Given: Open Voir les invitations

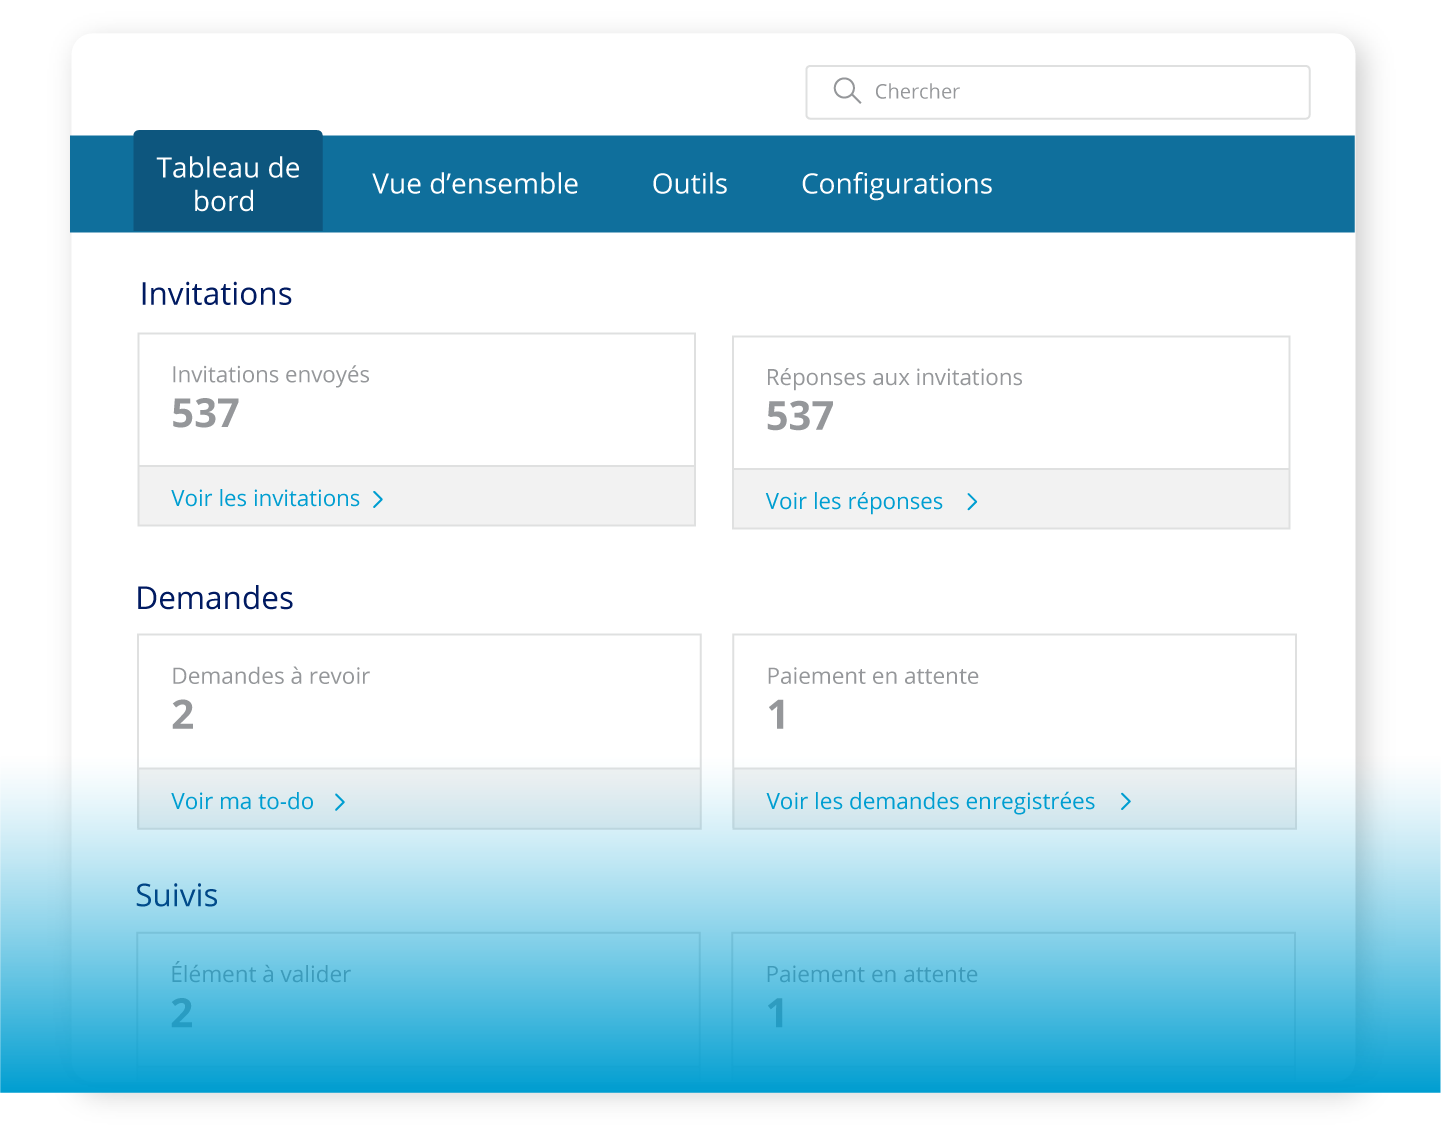Looking at the screenshot, I should 265,498.
